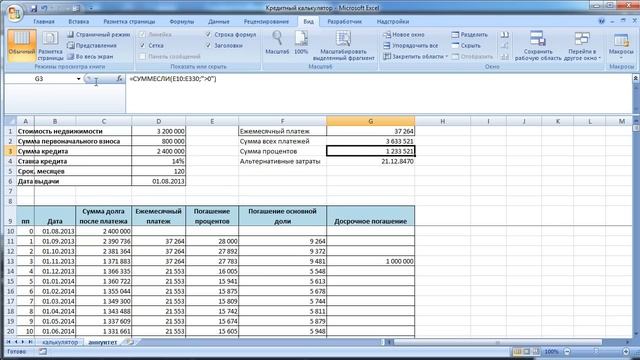640x360 pixels.
Task: Open the Макросы dropdown
Action: tap(621, 46)
